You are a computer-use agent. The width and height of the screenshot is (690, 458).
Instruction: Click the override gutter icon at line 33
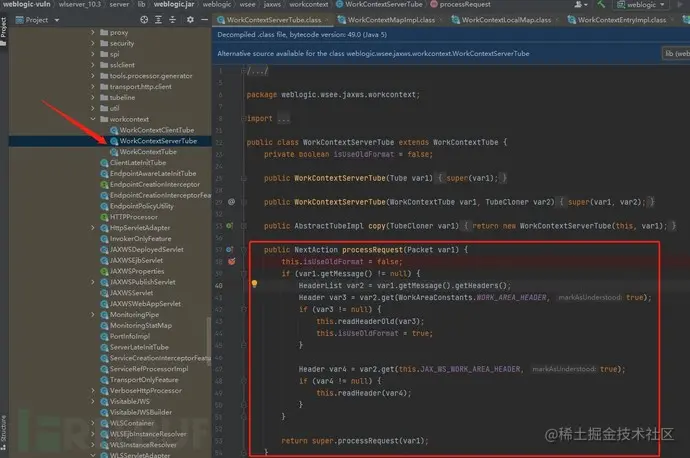pos(229,226)
